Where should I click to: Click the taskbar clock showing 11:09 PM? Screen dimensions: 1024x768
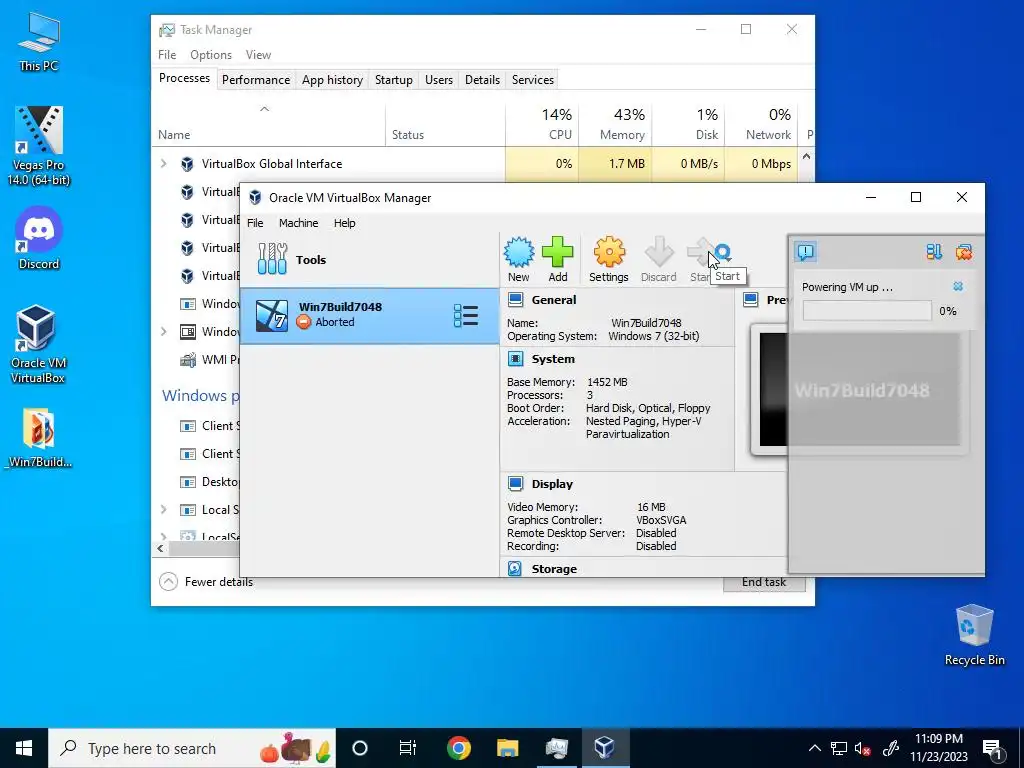click(938, 748)
